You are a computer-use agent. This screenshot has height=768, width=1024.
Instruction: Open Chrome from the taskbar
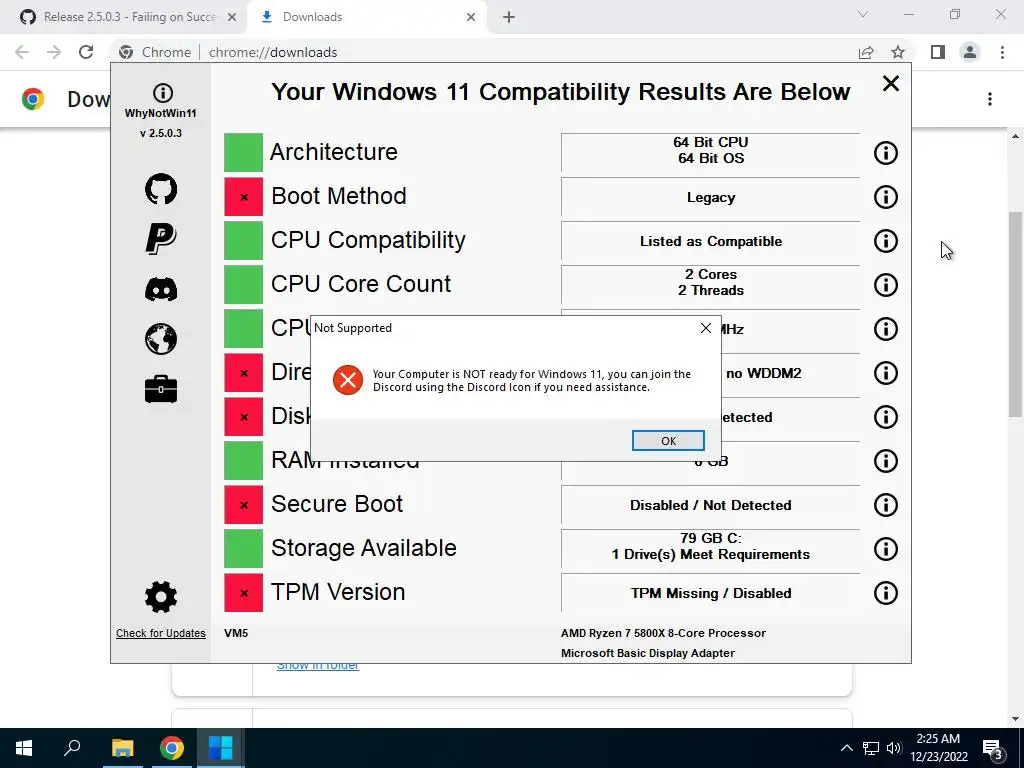[171, 748]
